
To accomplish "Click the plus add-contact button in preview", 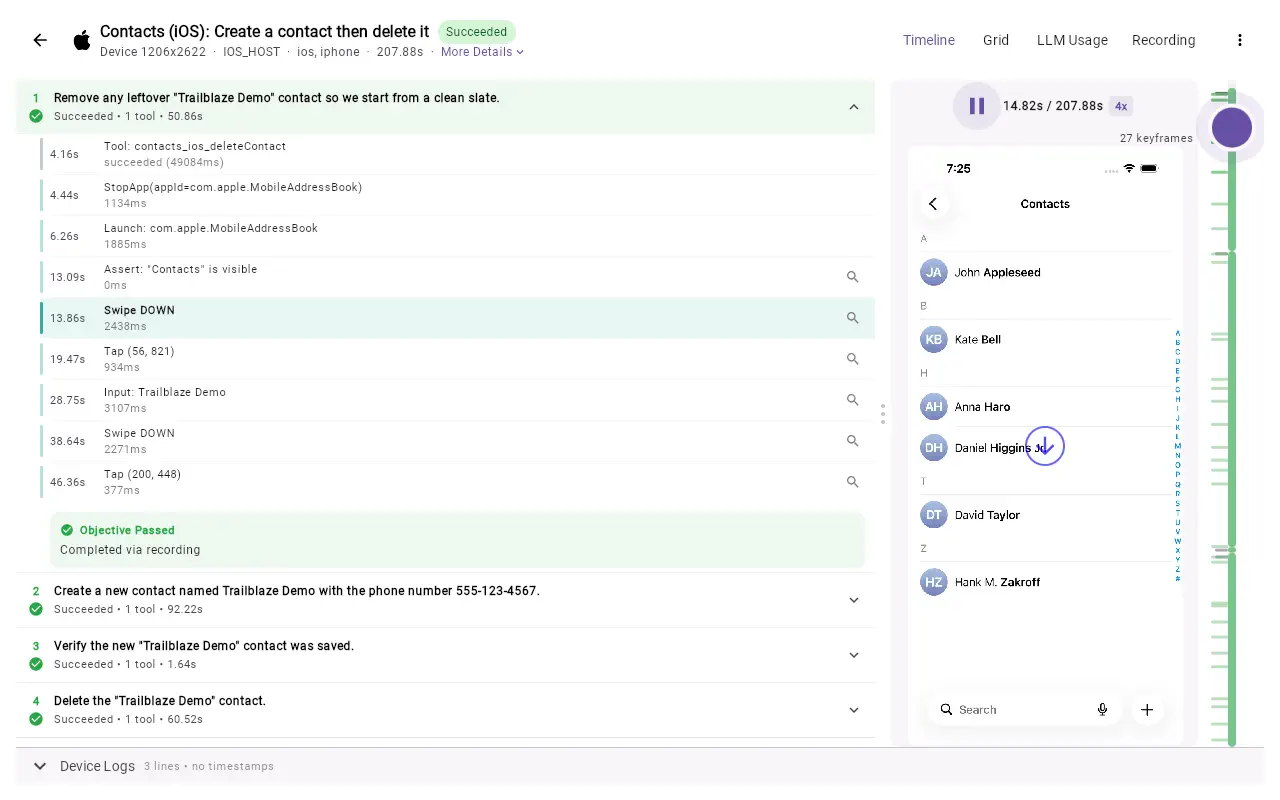I will [1147, 710].
